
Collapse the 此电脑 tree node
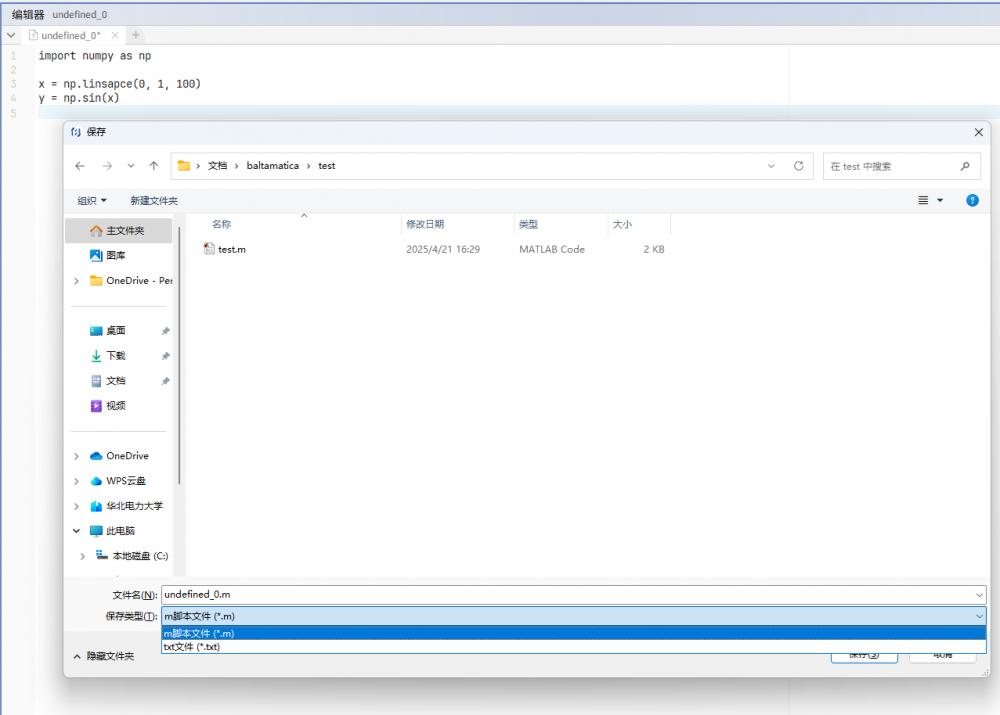78,531
